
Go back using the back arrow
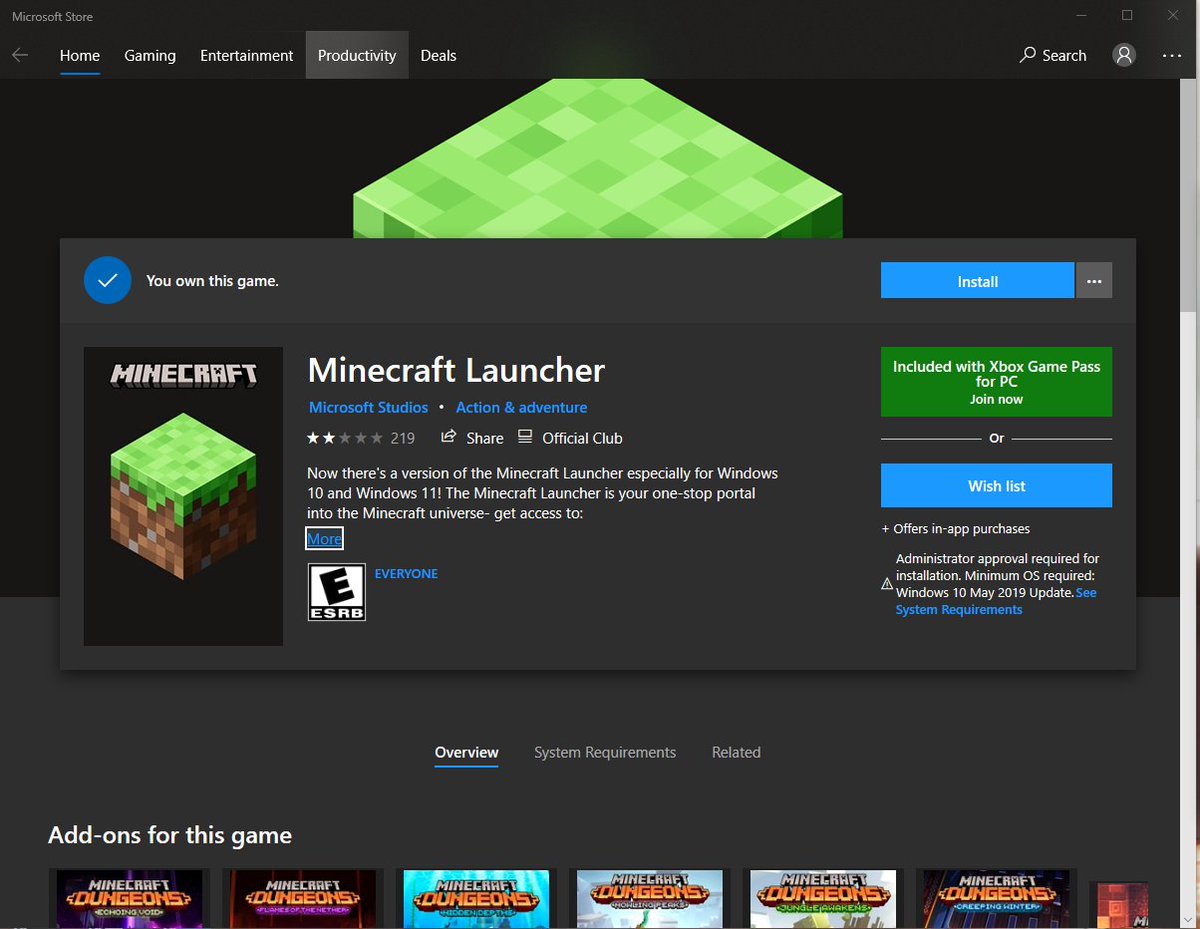click(x=20, y=56)
